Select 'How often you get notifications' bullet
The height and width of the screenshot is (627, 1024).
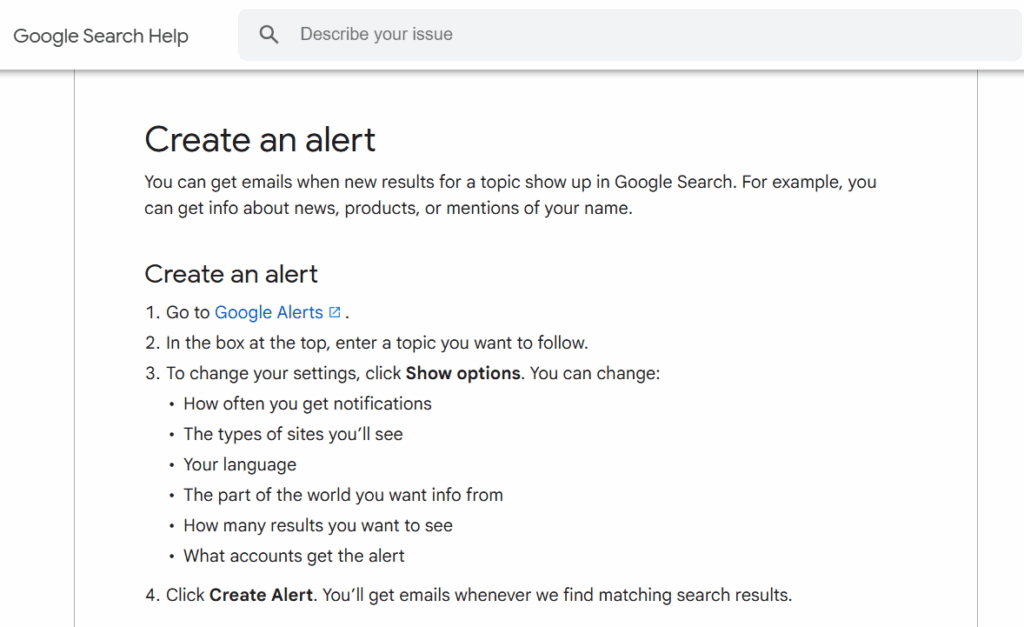click(x=307, y=404)
